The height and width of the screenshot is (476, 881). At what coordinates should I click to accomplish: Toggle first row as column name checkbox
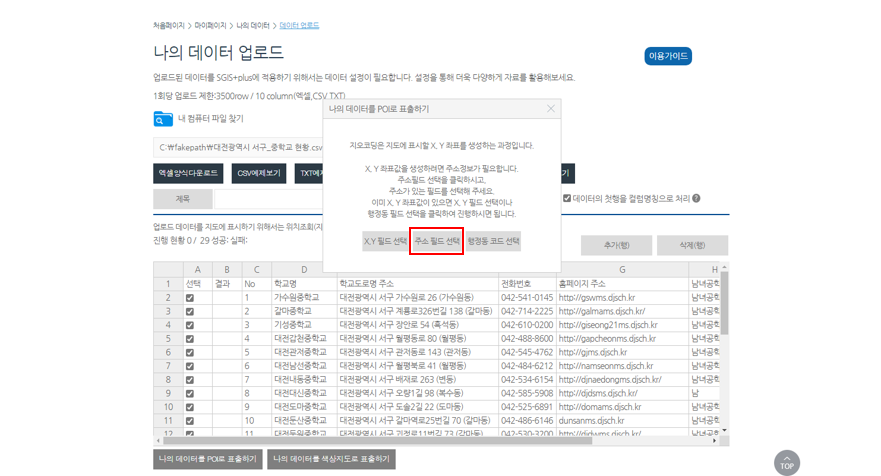(567, 198)
